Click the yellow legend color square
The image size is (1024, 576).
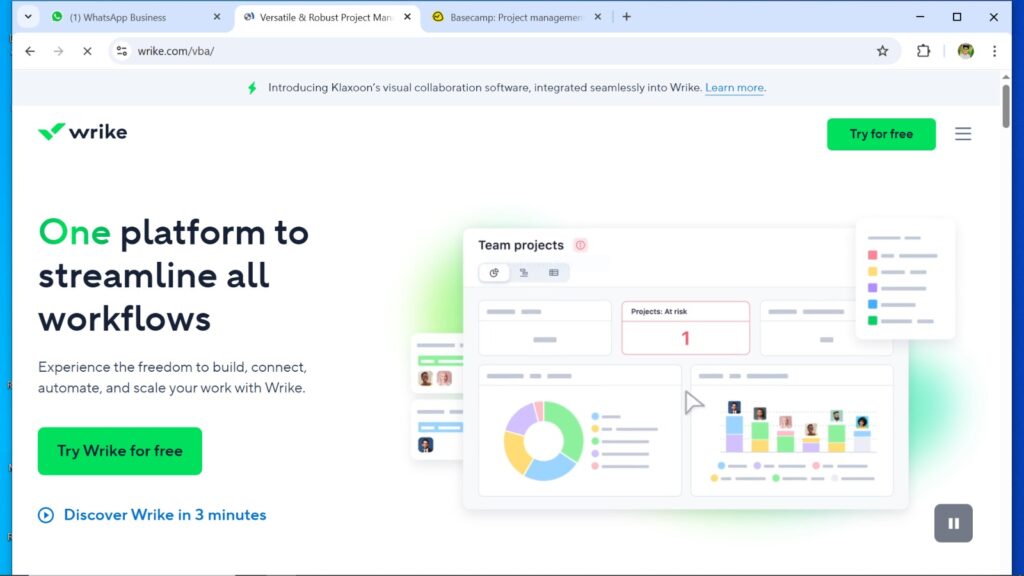click(872, 272)
